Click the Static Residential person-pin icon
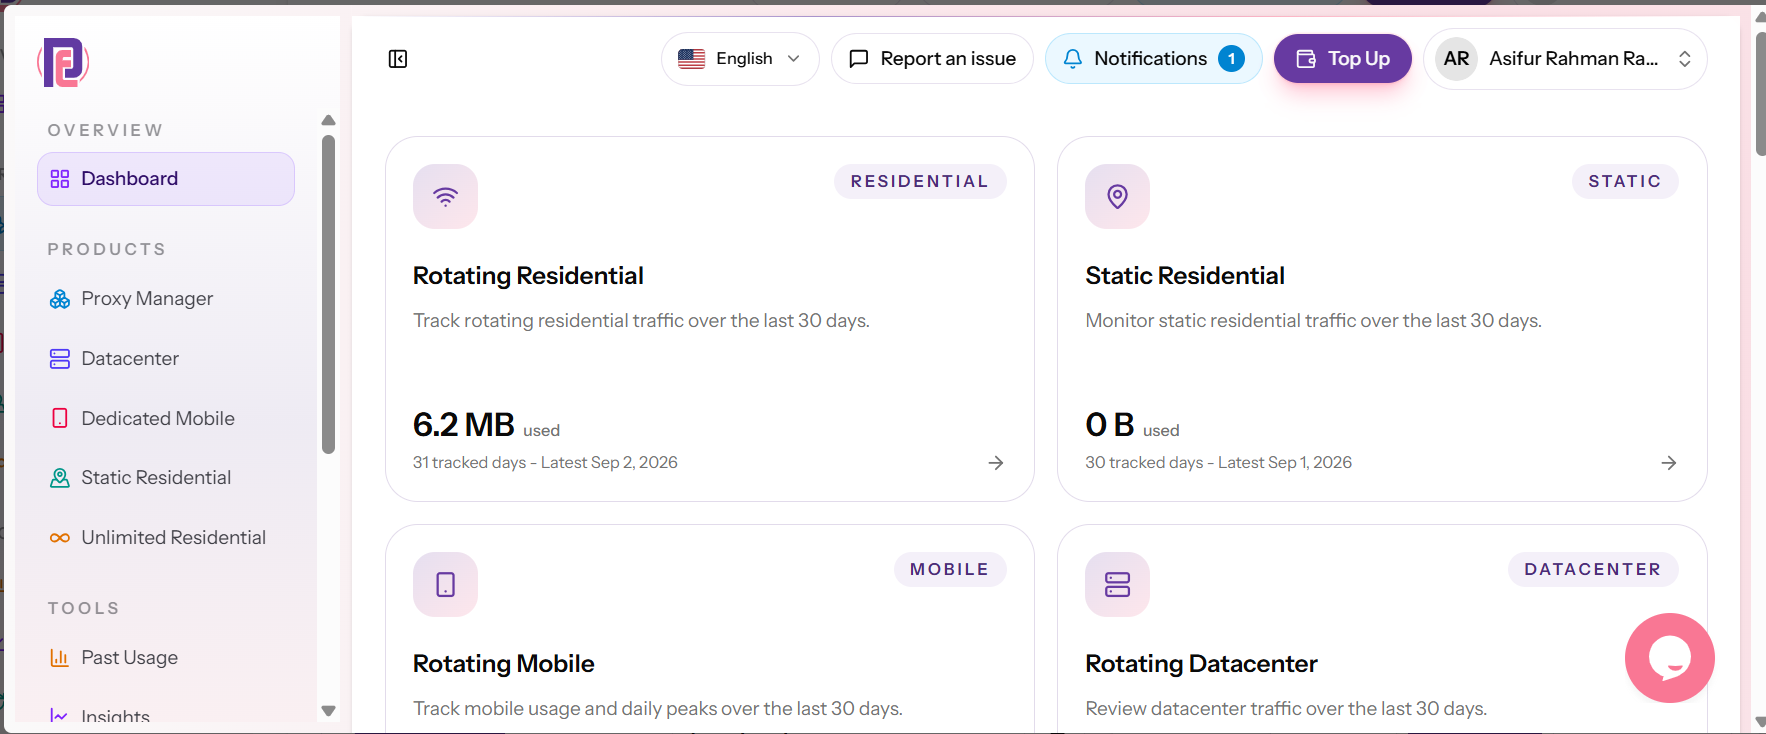Screen dimensions: 1766x734 60,478
